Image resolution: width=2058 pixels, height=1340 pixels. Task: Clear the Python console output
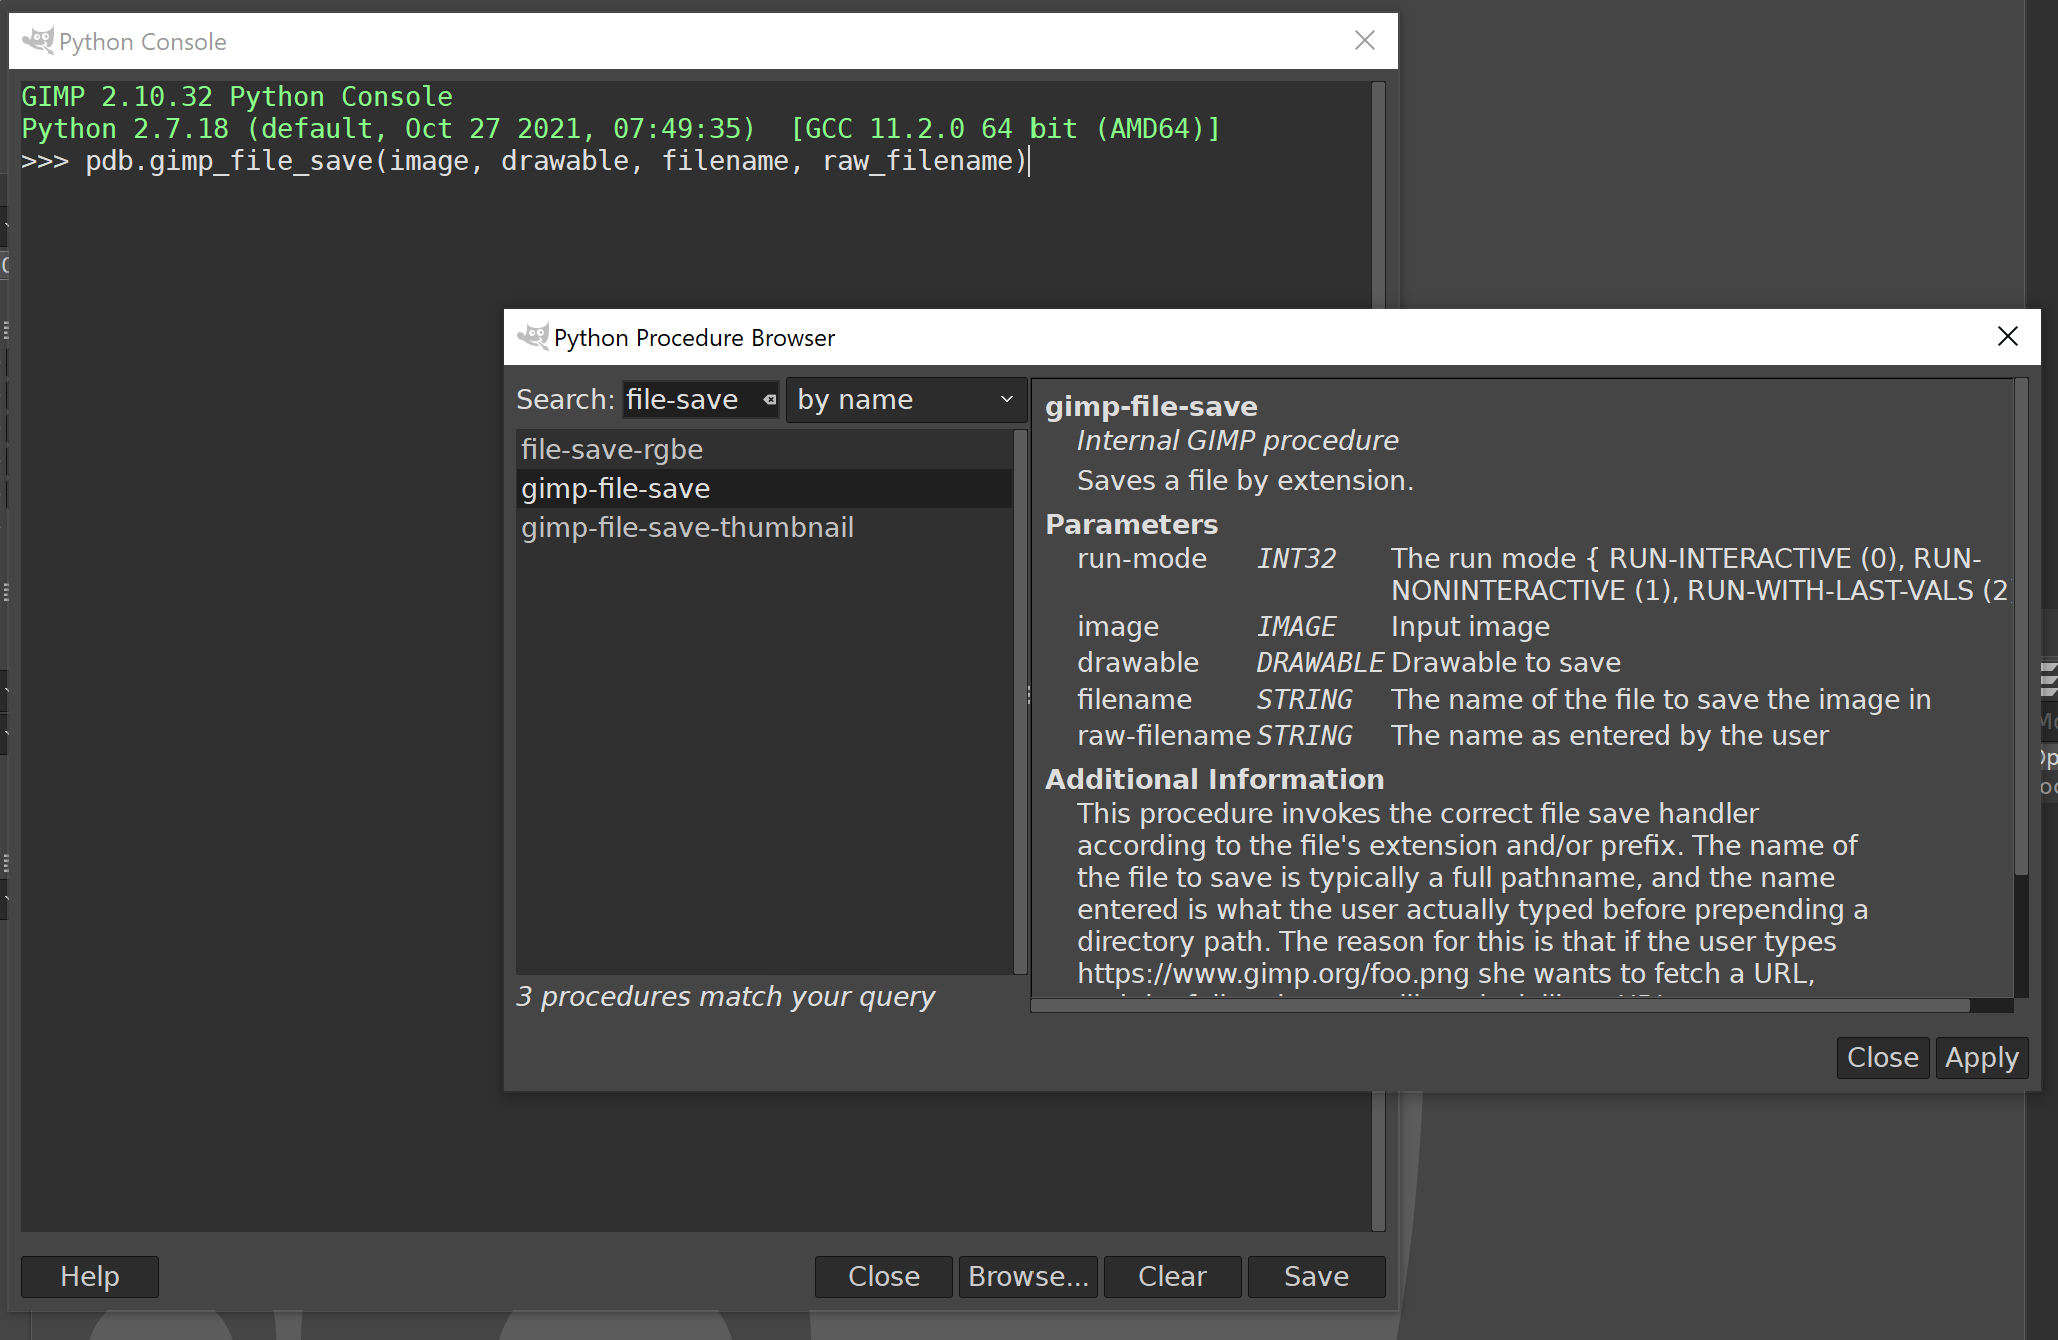coord(1172,1276)
